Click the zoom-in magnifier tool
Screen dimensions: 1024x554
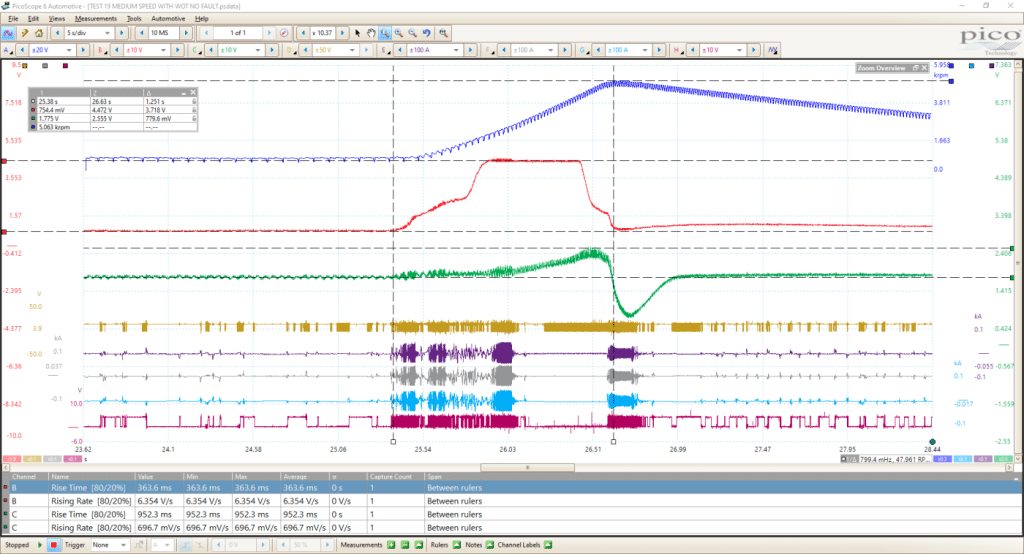pos(398,33)
